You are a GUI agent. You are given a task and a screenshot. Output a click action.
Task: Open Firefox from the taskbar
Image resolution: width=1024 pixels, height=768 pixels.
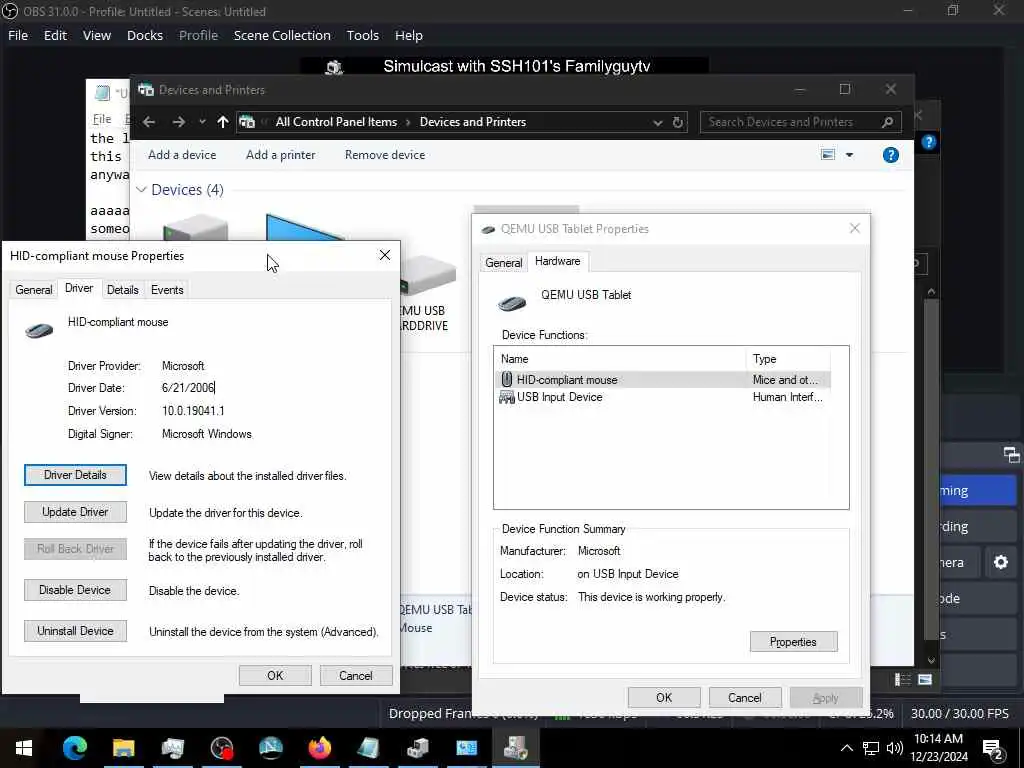319,748
